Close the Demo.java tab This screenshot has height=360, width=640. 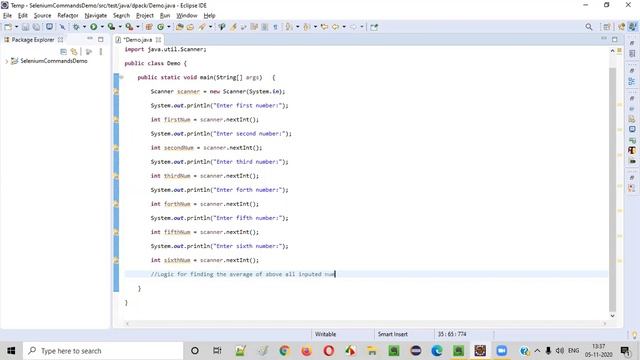click(158, 40)
